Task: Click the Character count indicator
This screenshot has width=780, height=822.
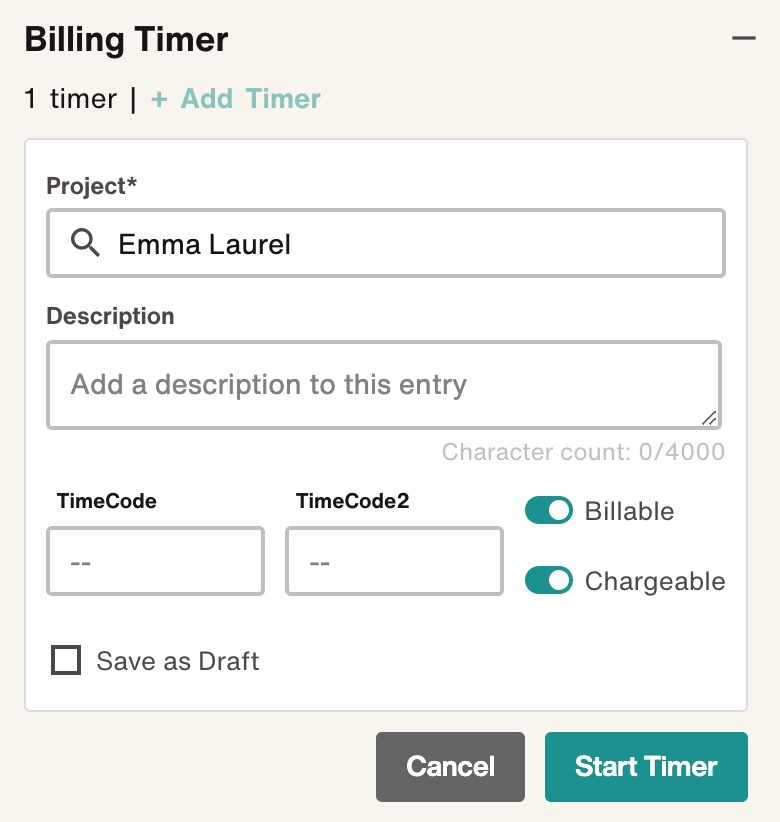Action: coord(583,451)
